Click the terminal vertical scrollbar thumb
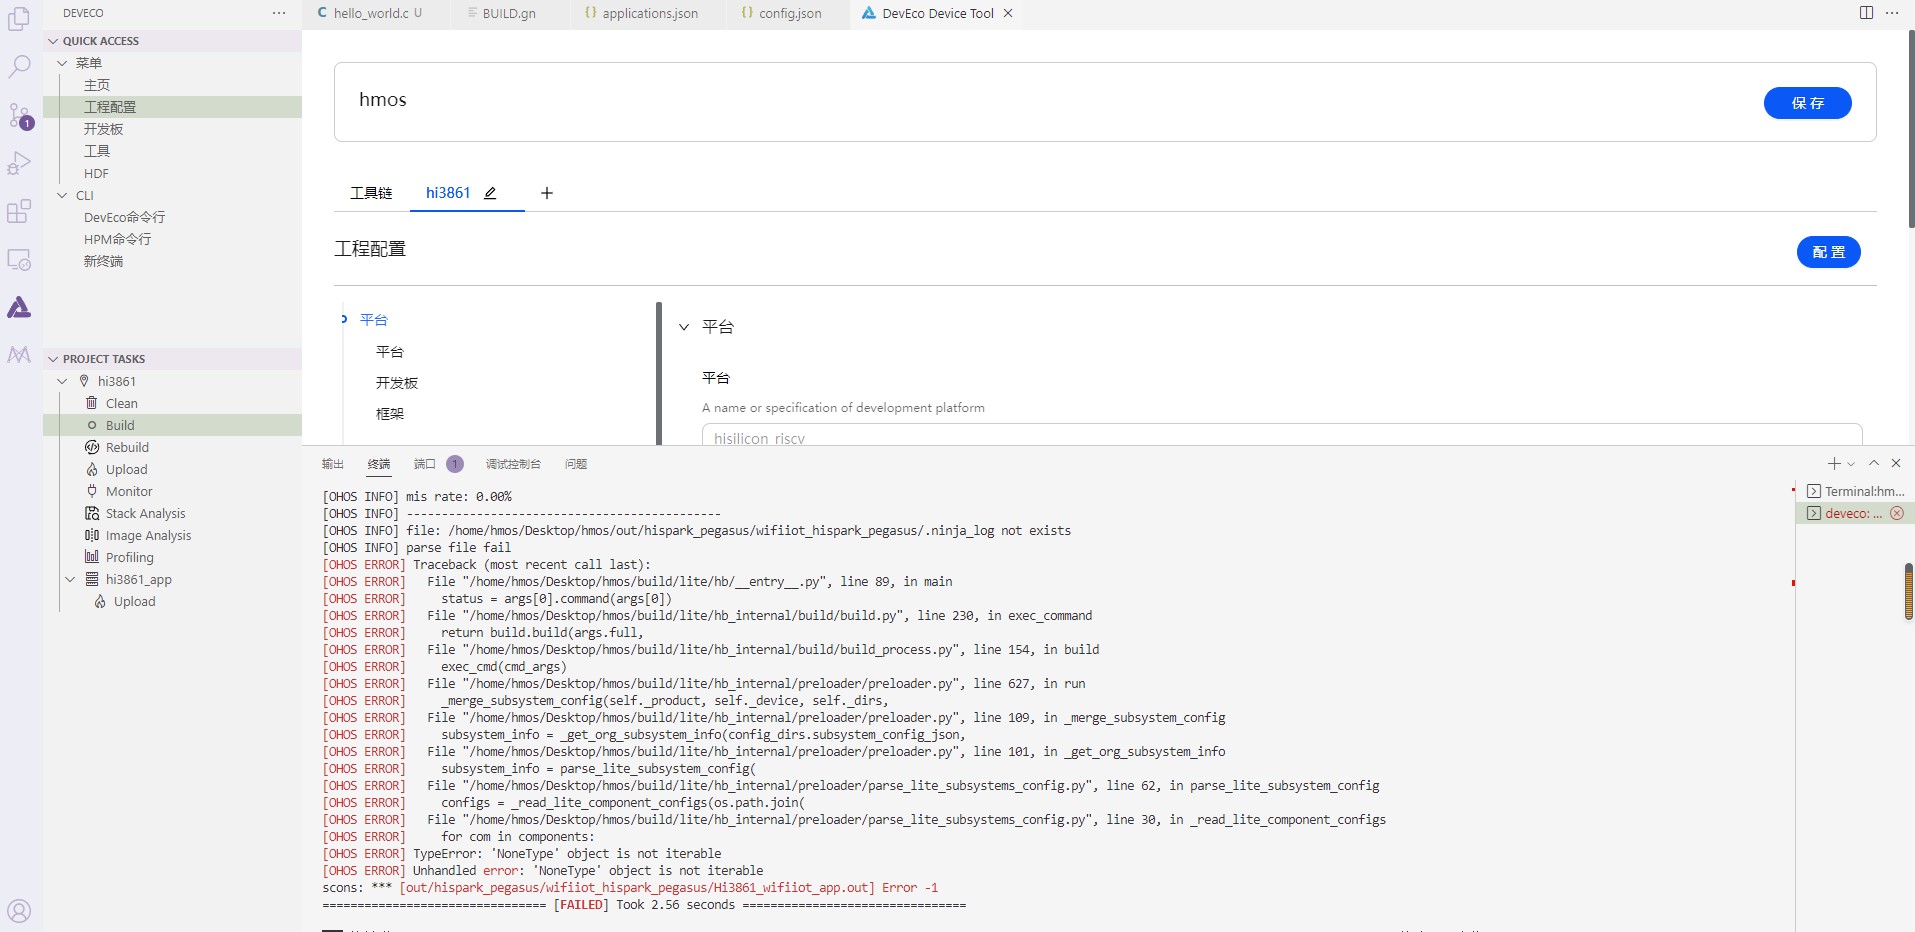1915x932 pixels. click(1908, 591)
